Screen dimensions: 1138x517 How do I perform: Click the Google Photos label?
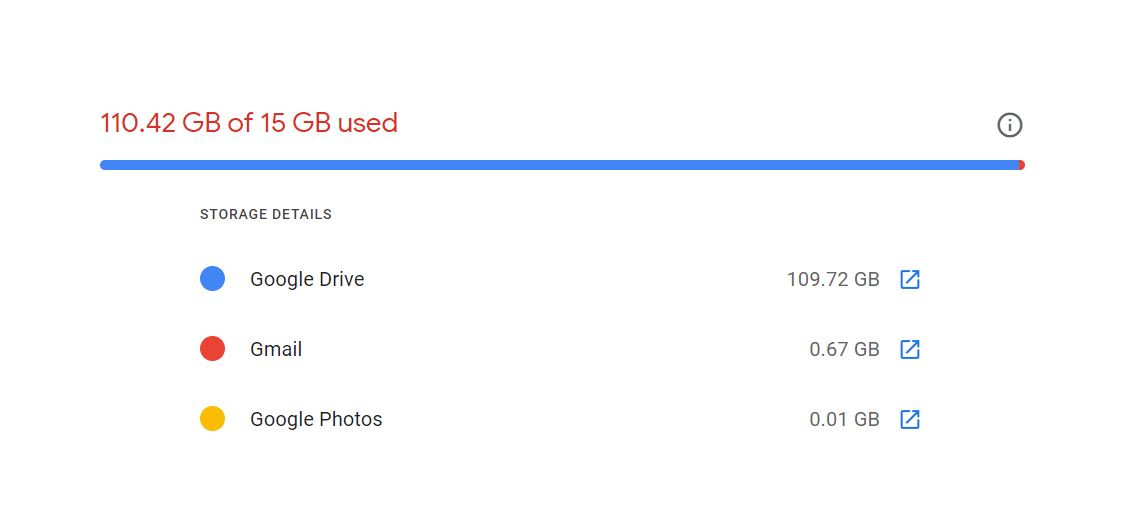pyautogui.click(x=316, y=419)
